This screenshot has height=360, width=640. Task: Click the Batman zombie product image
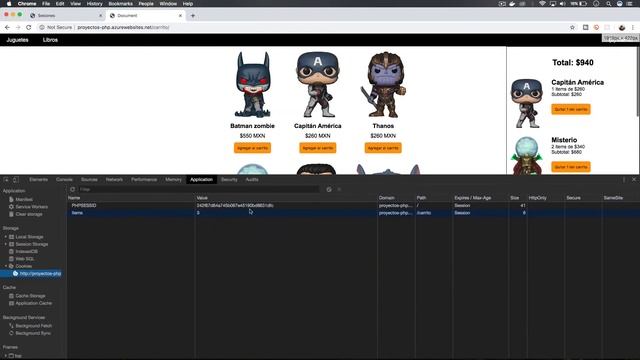[x=252, y=84]
